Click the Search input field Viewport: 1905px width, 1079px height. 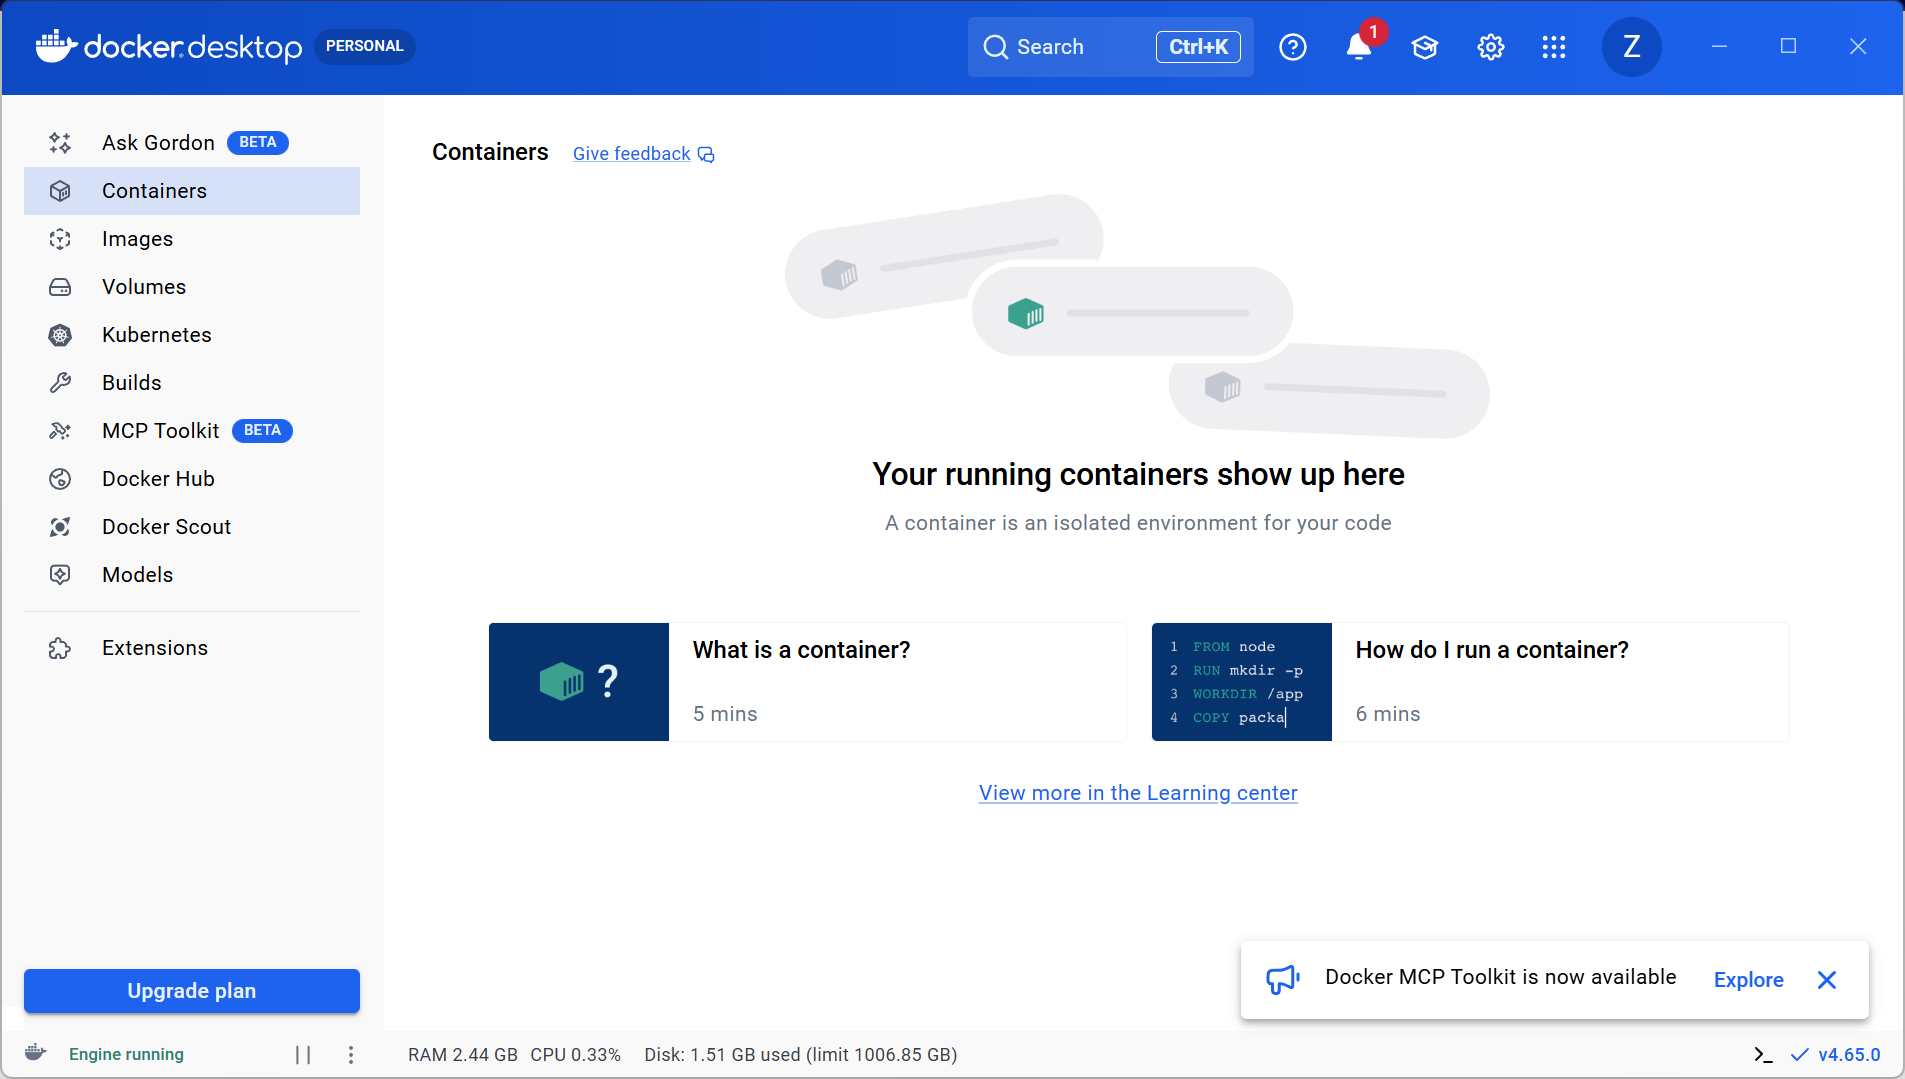point(1110,47)
